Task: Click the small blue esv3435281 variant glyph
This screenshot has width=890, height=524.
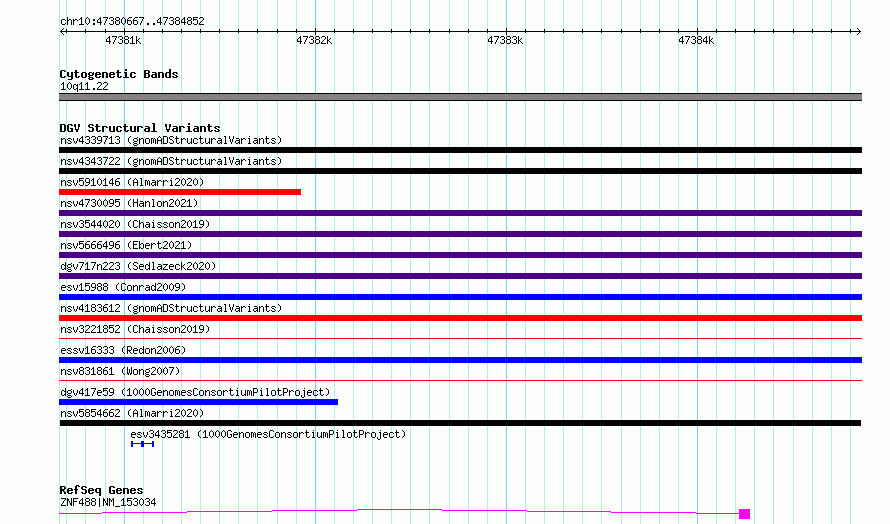Action: point(142,444)
